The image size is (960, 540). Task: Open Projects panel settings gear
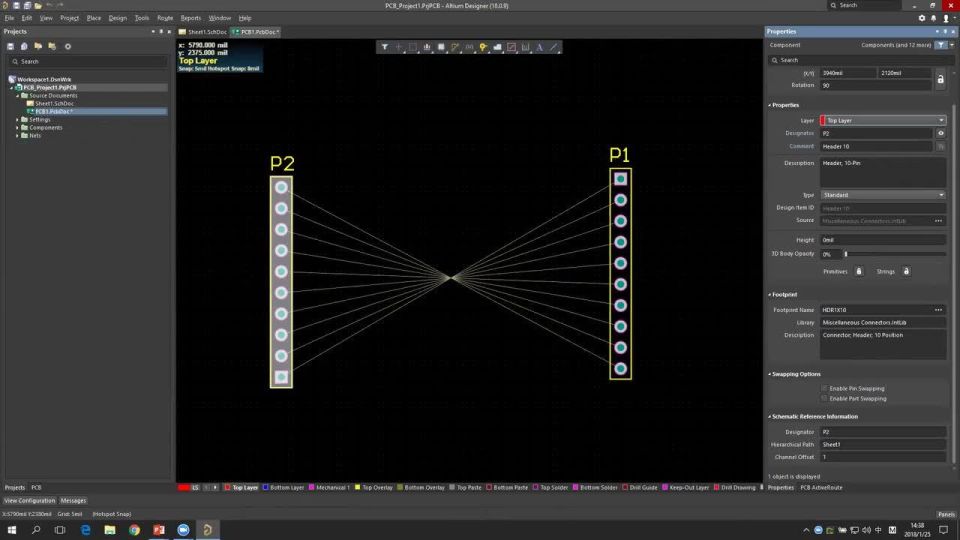(x=68, y=47)
